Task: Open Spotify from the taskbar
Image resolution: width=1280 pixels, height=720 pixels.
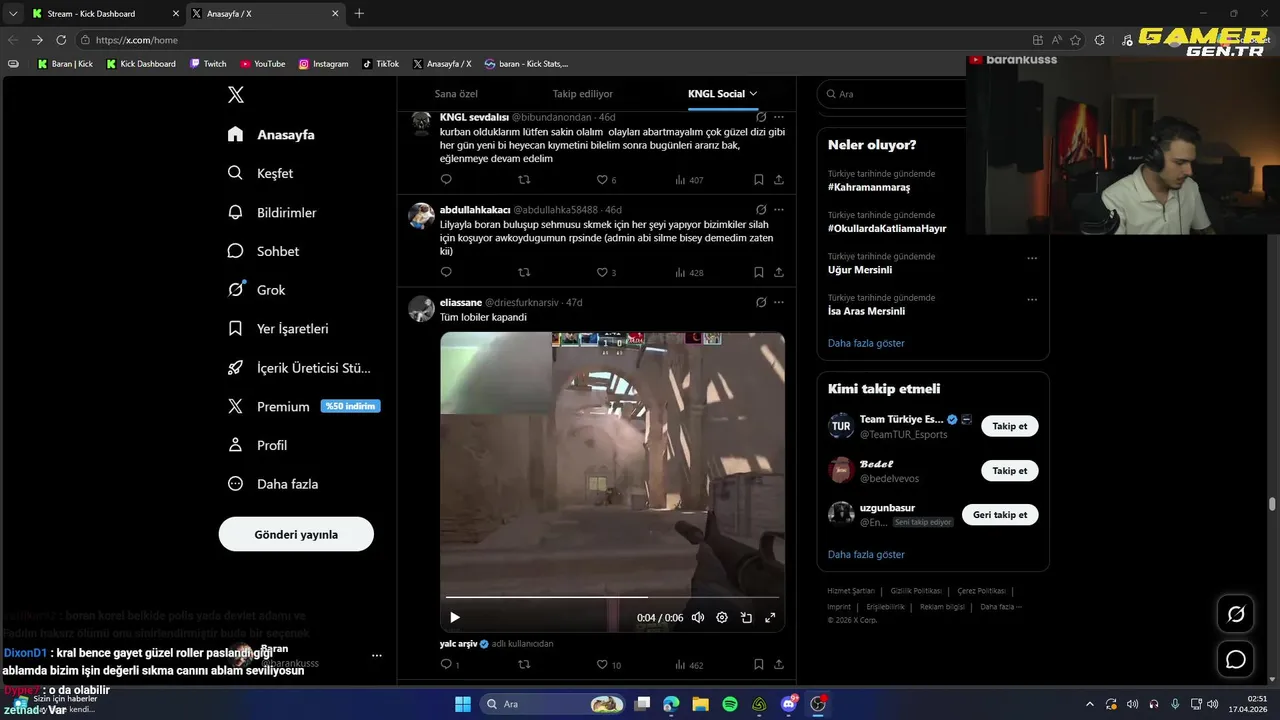Action: [730, 704]
